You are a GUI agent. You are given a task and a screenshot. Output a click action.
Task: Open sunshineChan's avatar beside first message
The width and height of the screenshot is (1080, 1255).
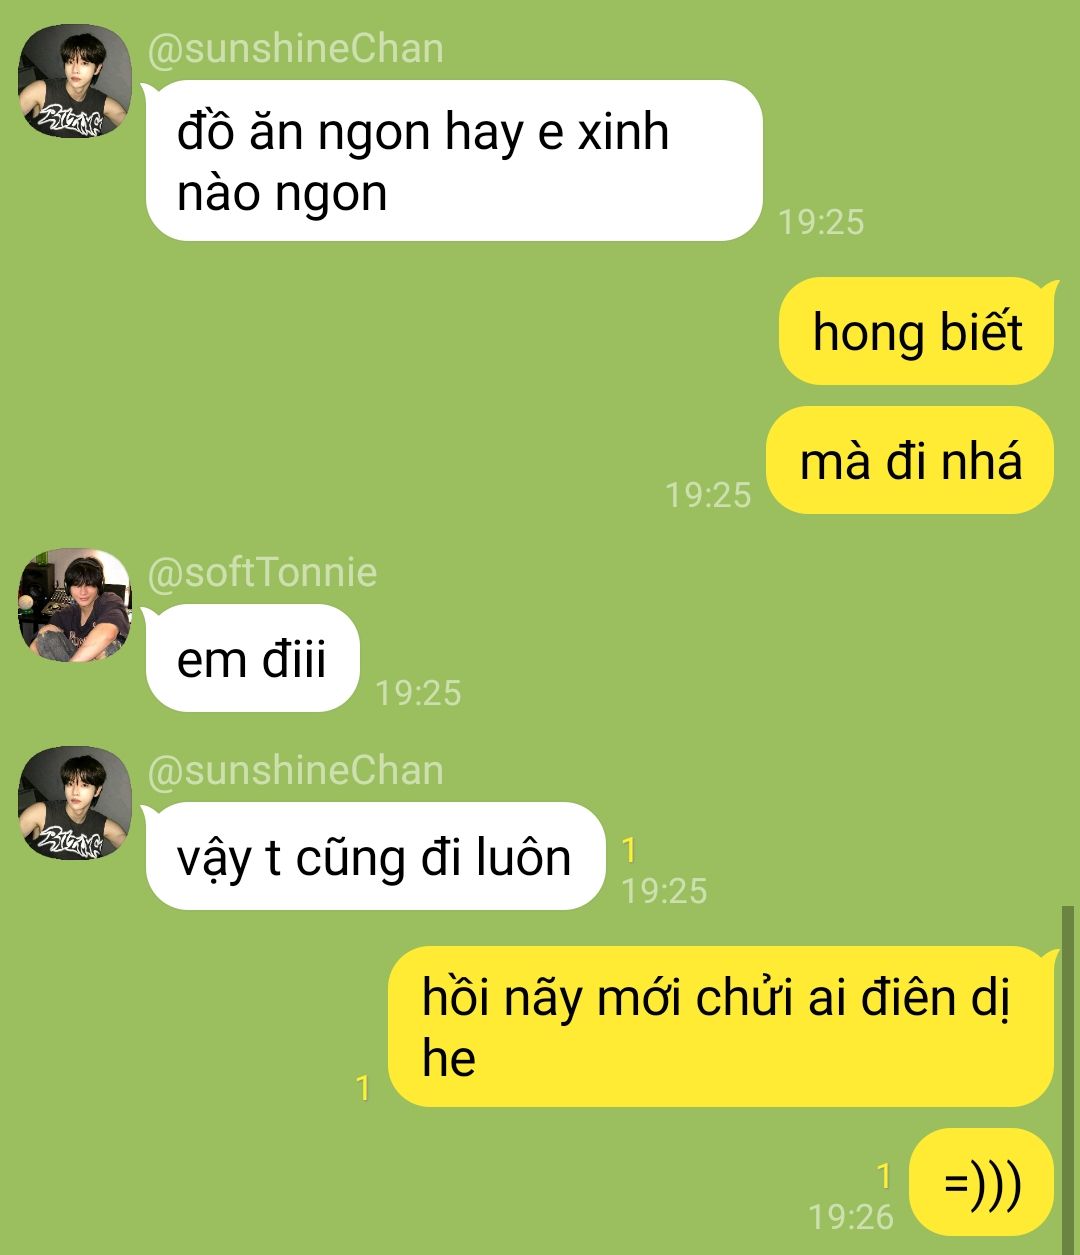pos(75,81)
